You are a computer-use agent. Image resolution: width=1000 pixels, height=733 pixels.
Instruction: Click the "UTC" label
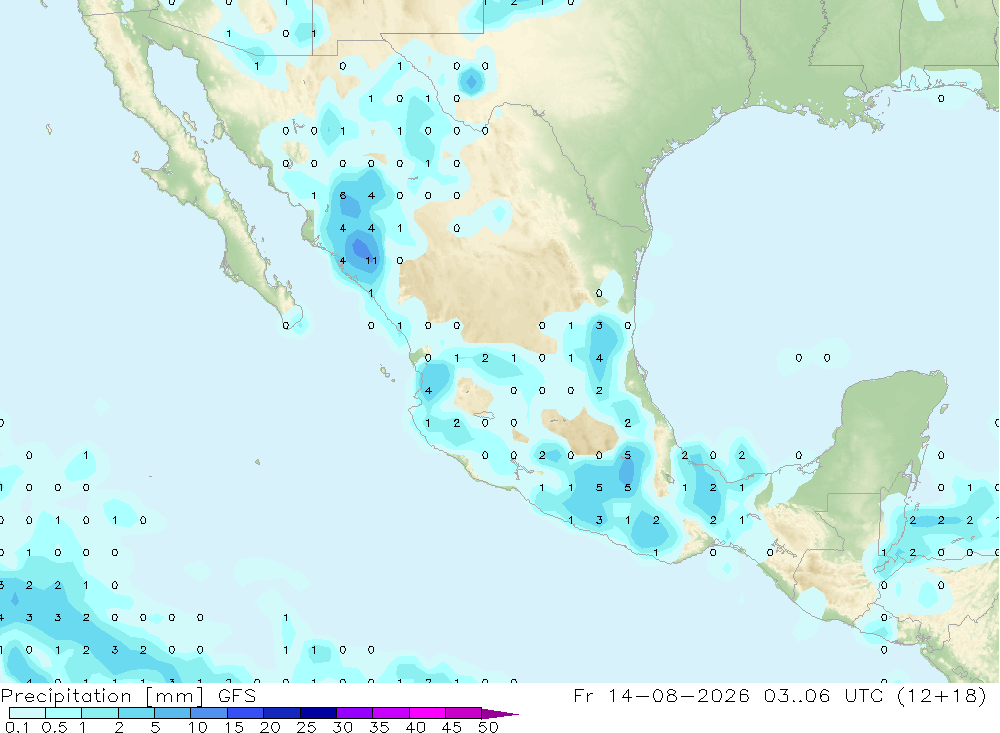[865, 695]
